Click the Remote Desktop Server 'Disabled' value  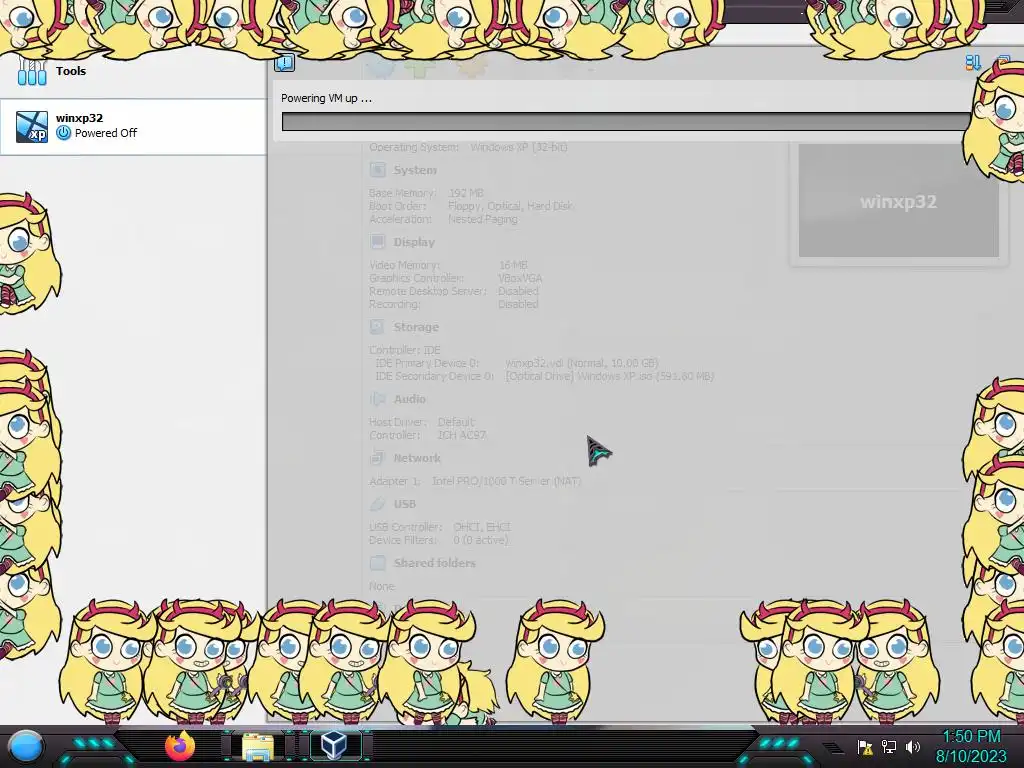point(519,291)
